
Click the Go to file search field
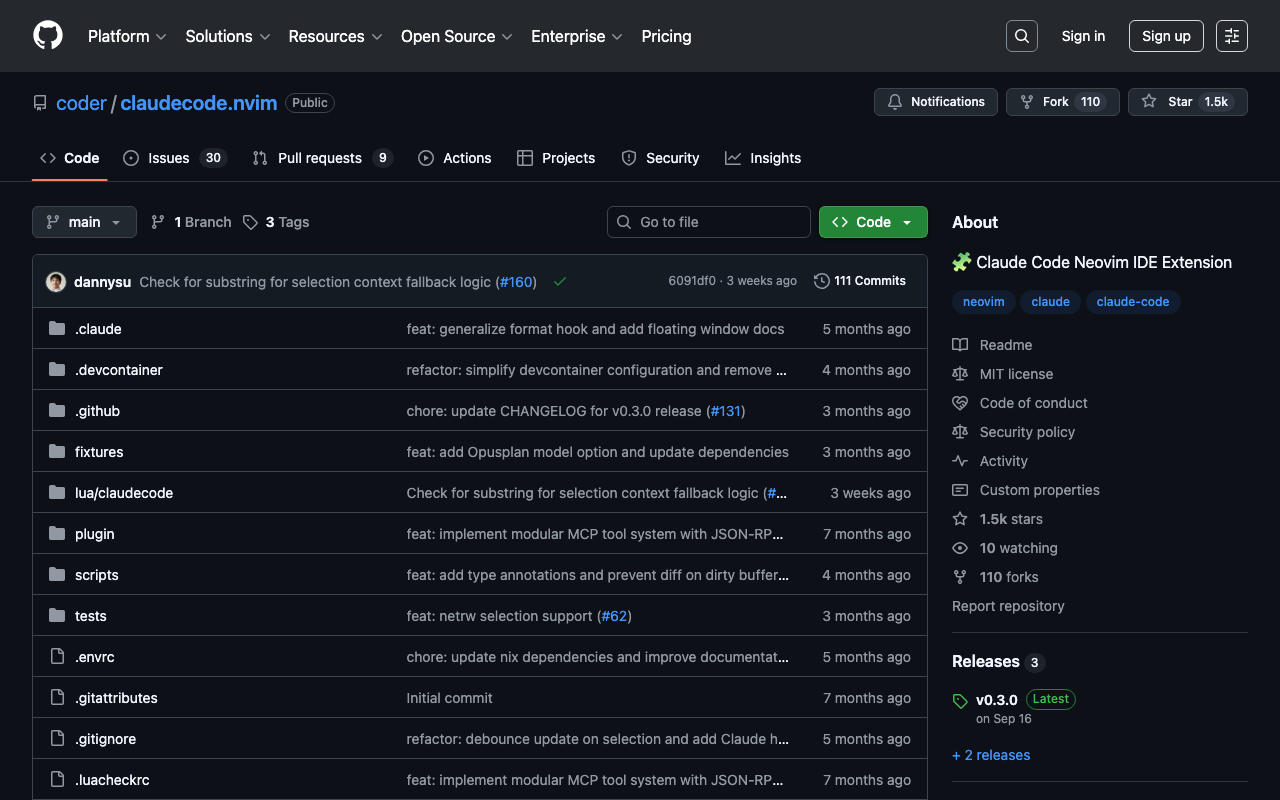pos(709,222)
